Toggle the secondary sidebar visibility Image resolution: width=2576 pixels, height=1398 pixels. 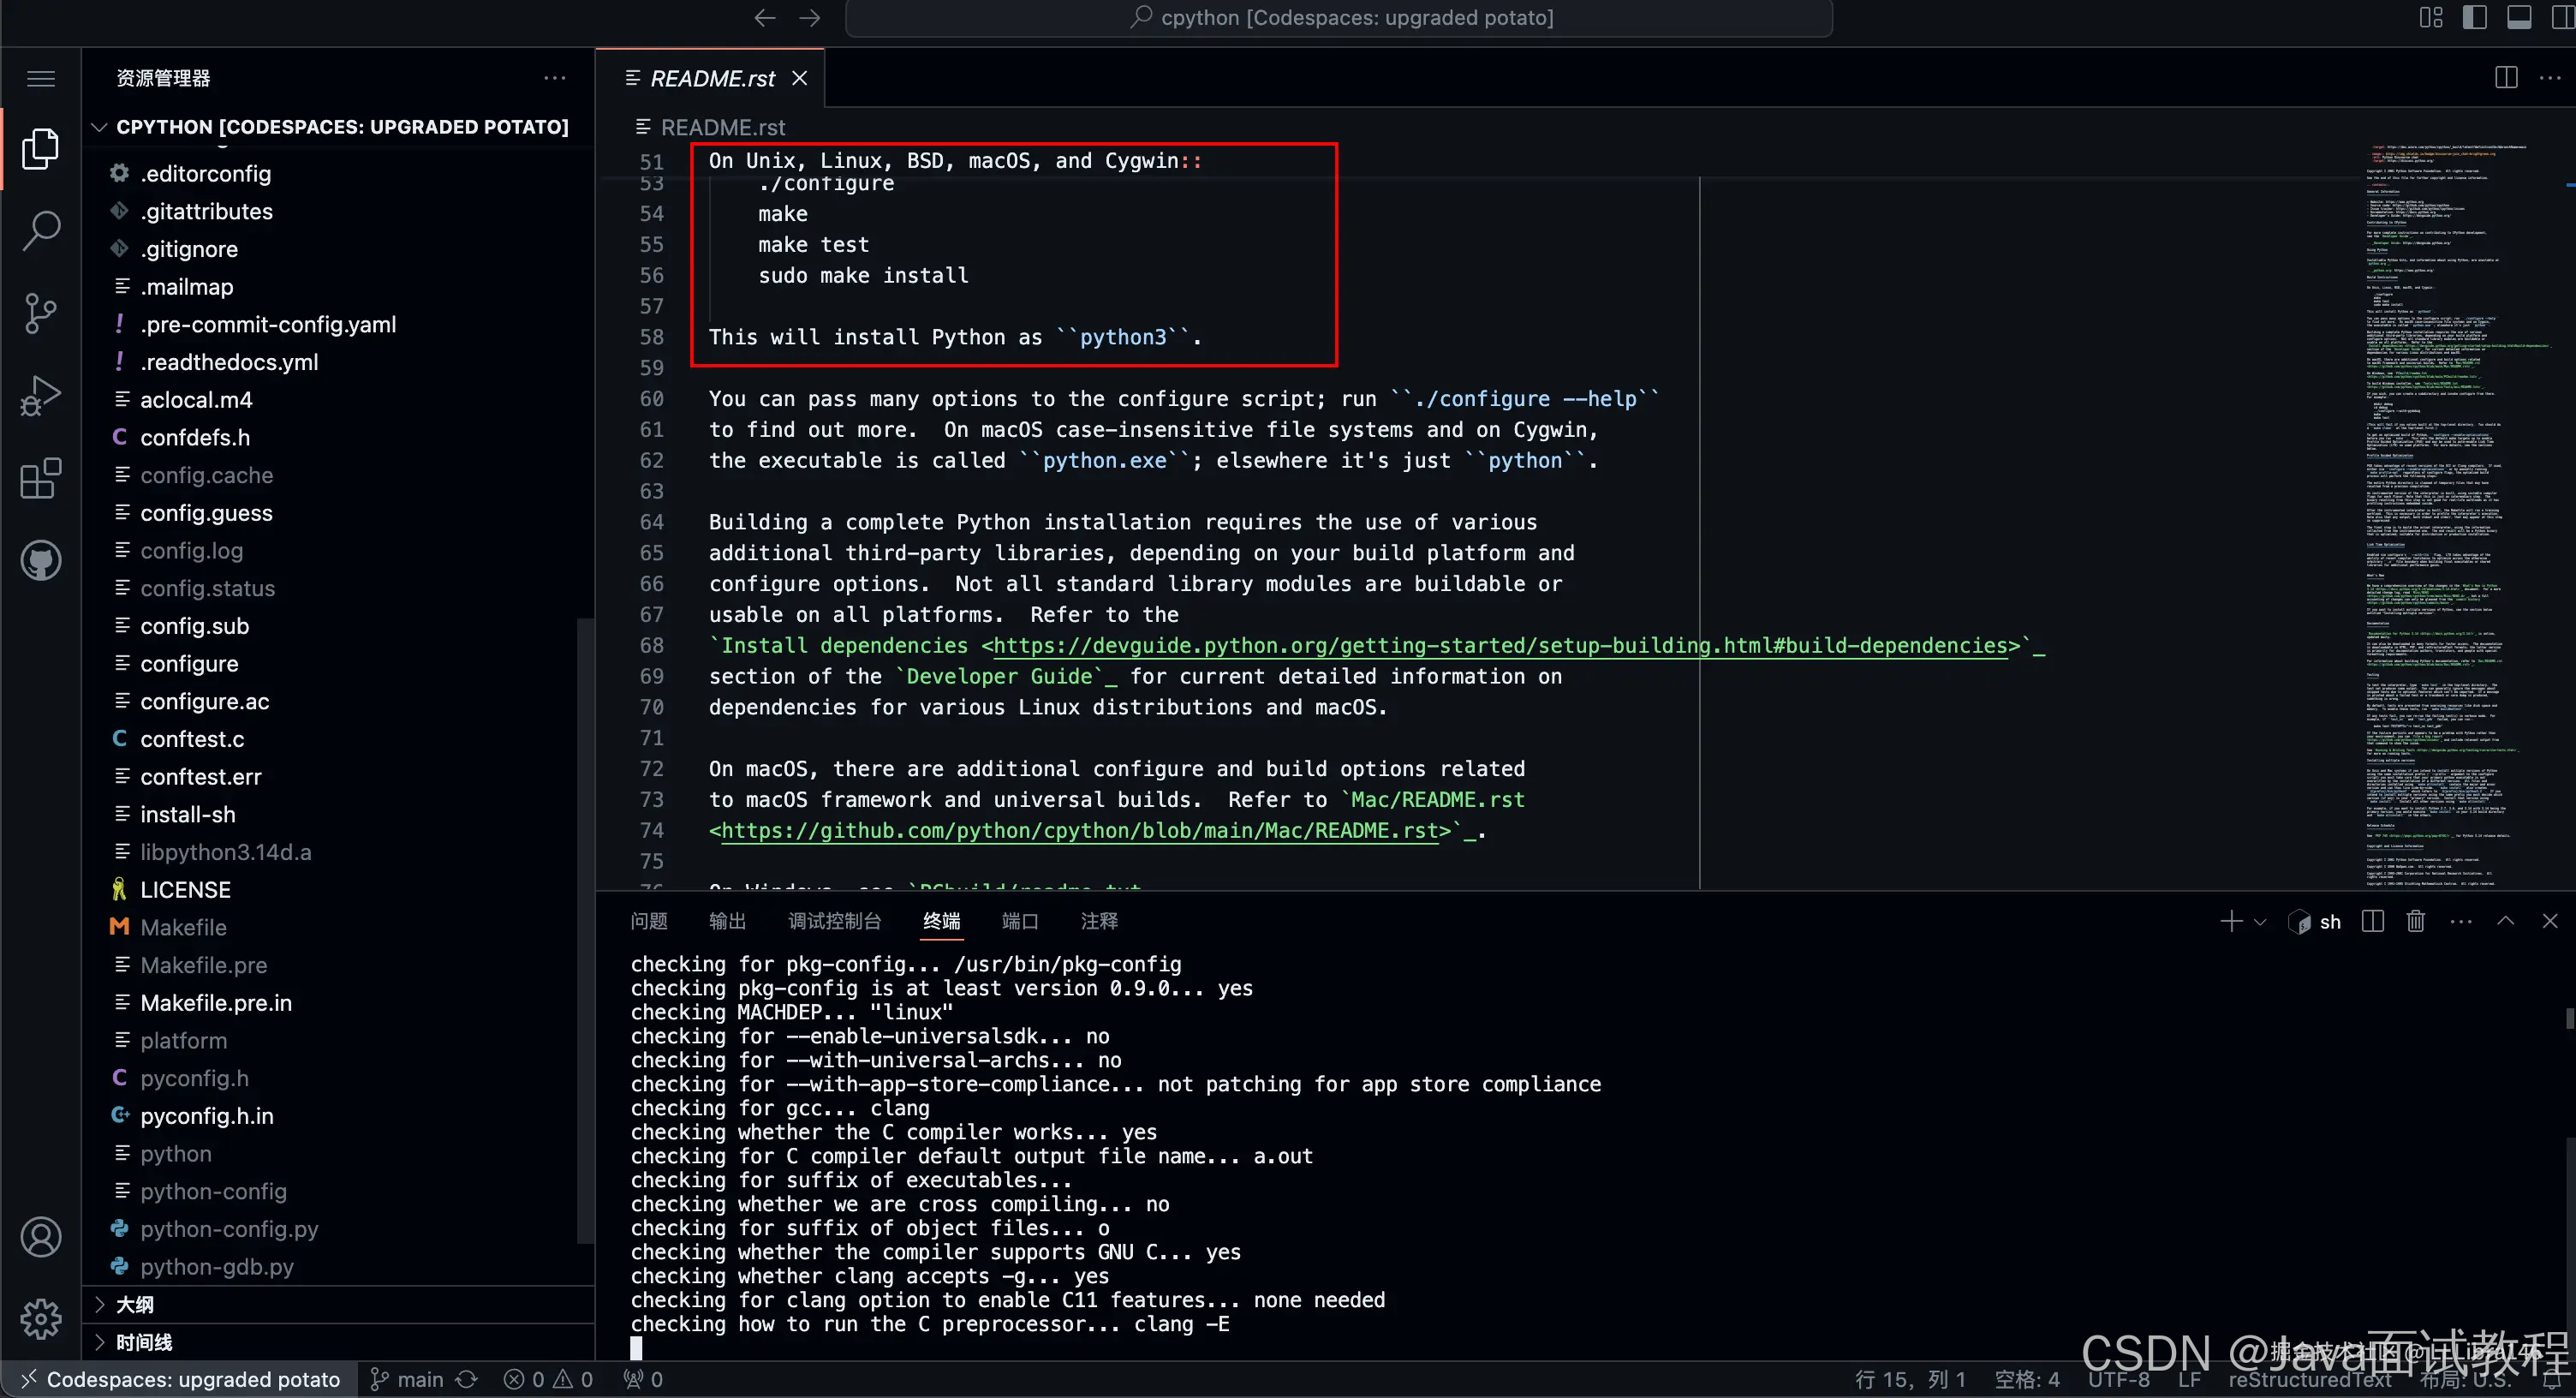[x=2563, y=18]
